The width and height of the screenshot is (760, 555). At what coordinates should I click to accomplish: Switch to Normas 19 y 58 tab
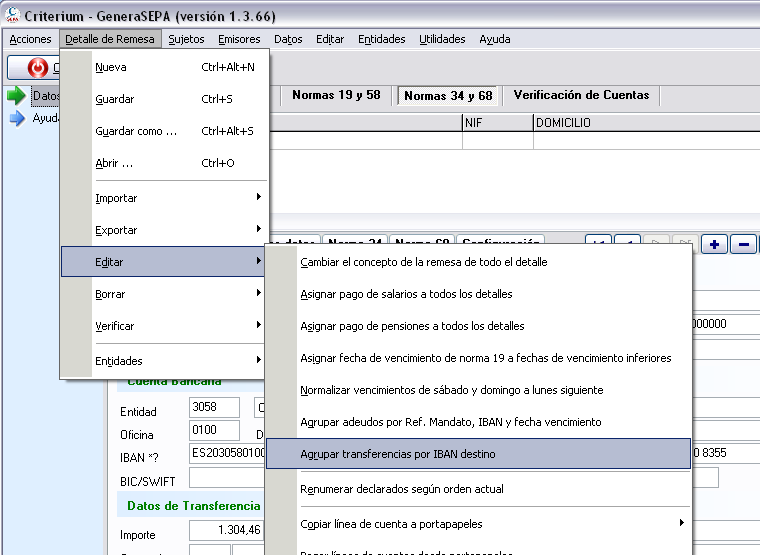(336, 95)
